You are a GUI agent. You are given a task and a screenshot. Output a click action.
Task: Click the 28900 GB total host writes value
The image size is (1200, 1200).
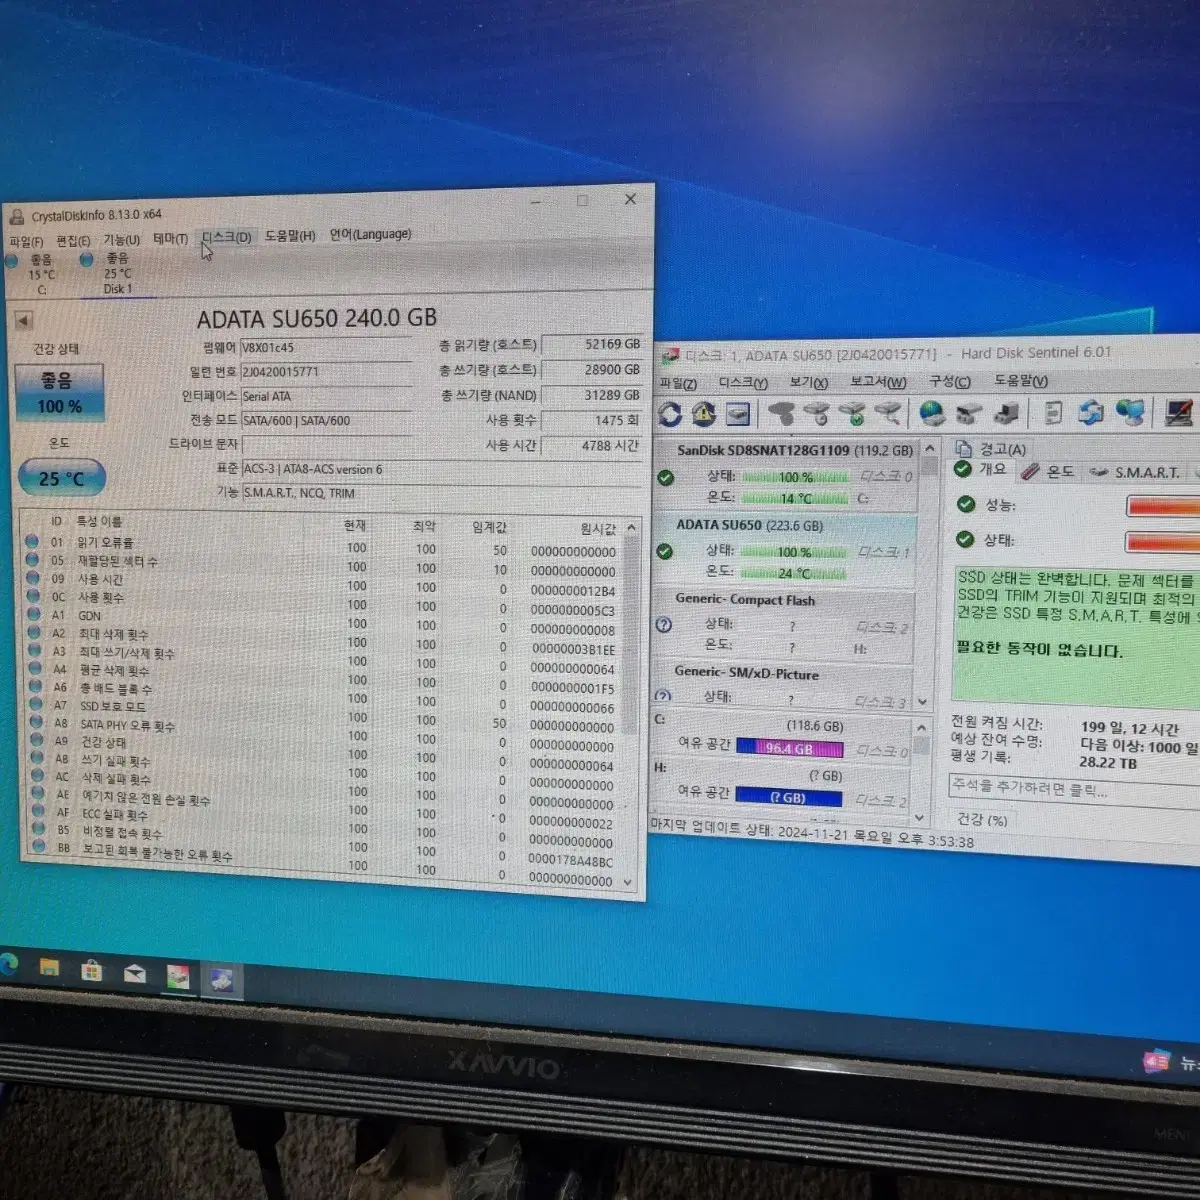point(592,369)
